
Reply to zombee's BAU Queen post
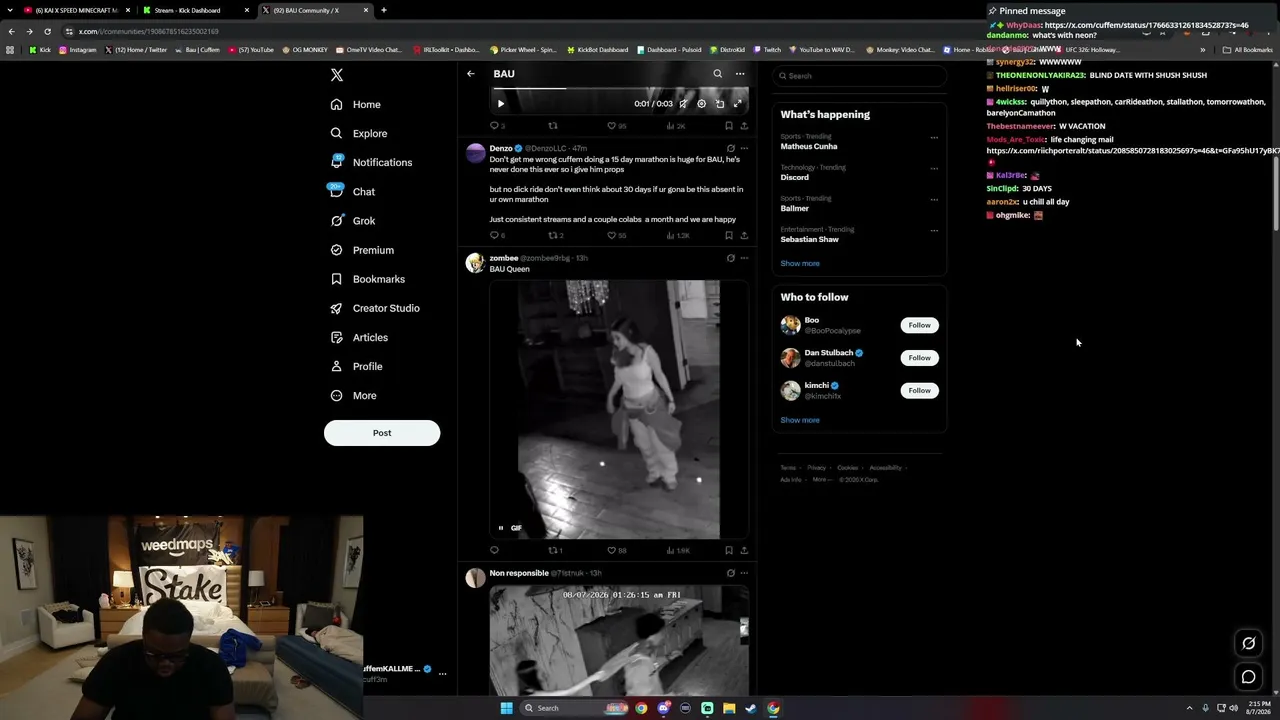click(x=494, y=550)
